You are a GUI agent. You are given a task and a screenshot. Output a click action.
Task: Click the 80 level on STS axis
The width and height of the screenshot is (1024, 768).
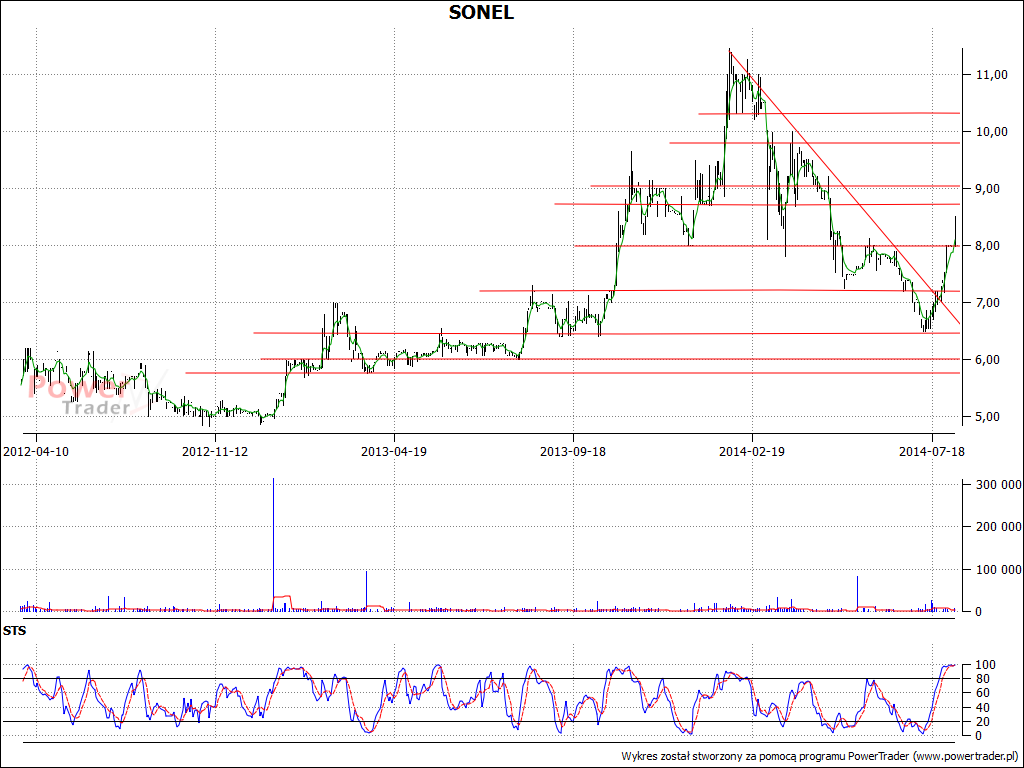click(x=982, y=679)
